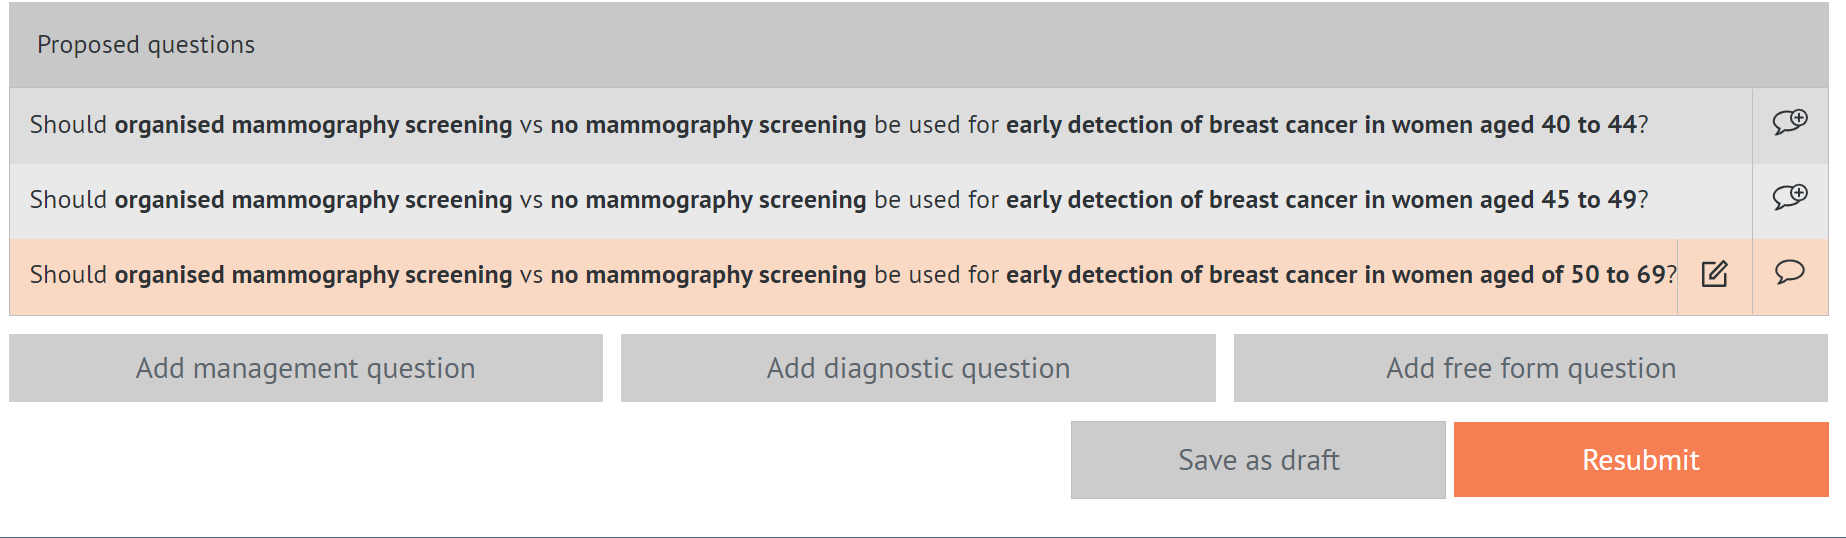1846x538 pixels.
Task: Click the Proposed questions header
Action: [146, 45]
